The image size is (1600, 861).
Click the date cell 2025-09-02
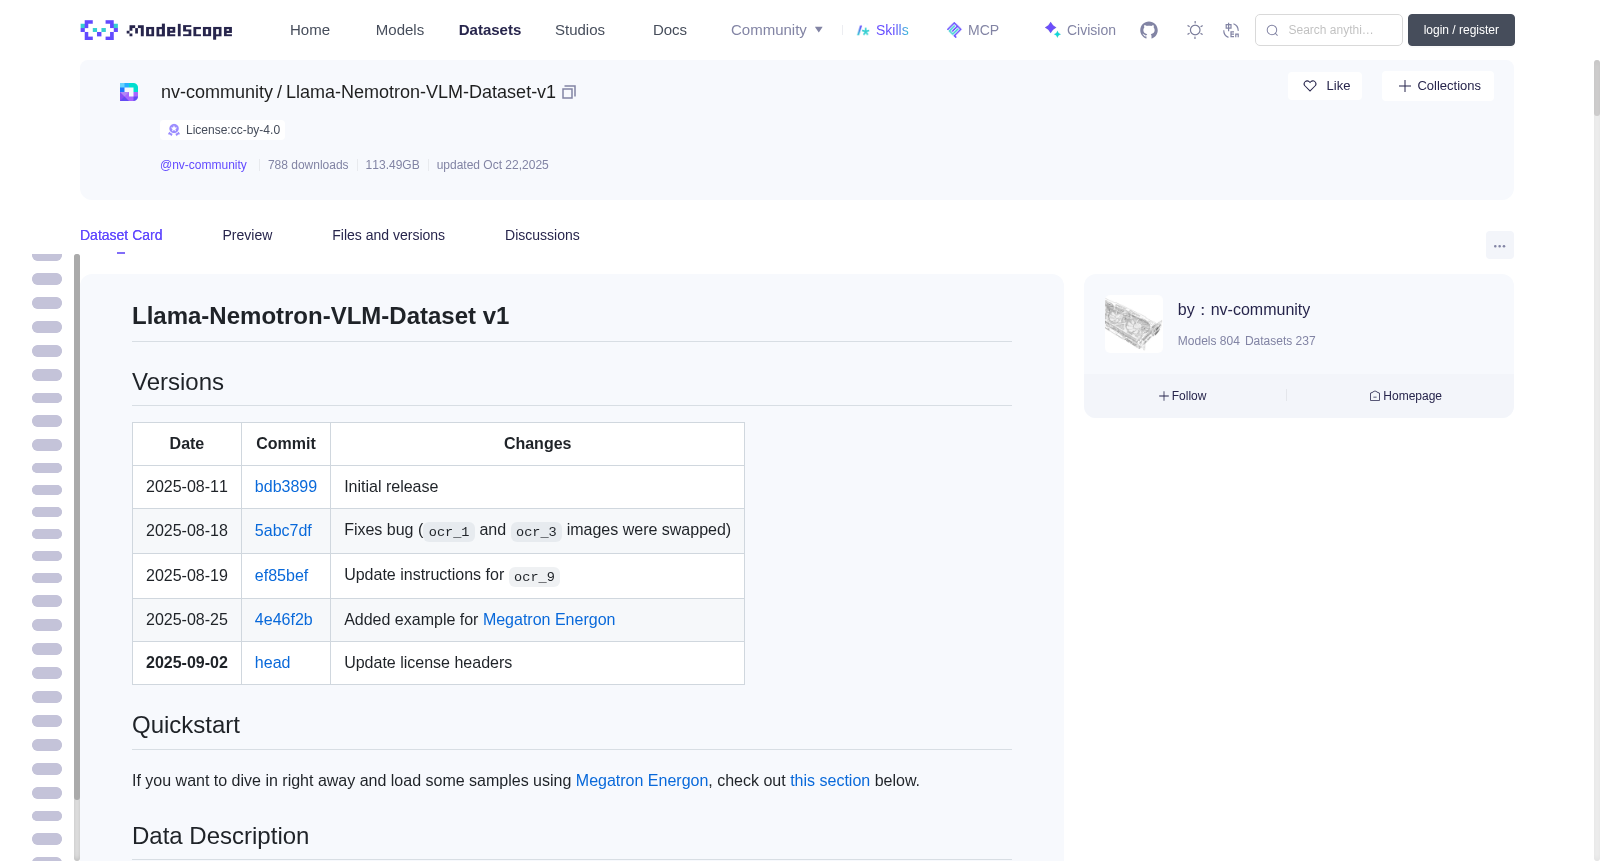[x=187, y=663]
